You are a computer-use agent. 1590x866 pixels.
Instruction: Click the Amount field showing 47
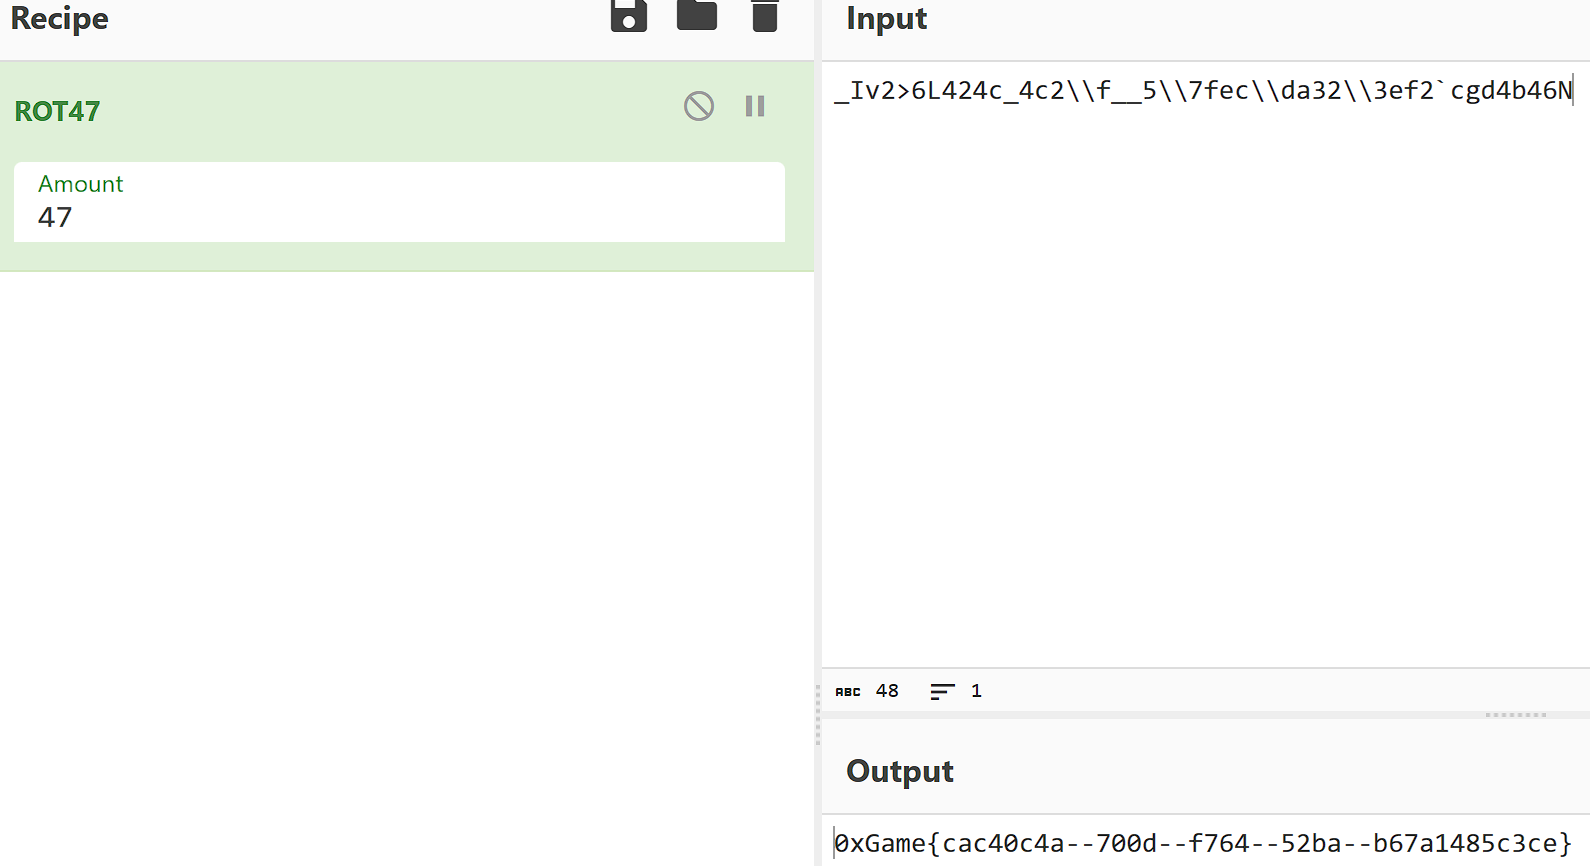[x=398, y=217]
